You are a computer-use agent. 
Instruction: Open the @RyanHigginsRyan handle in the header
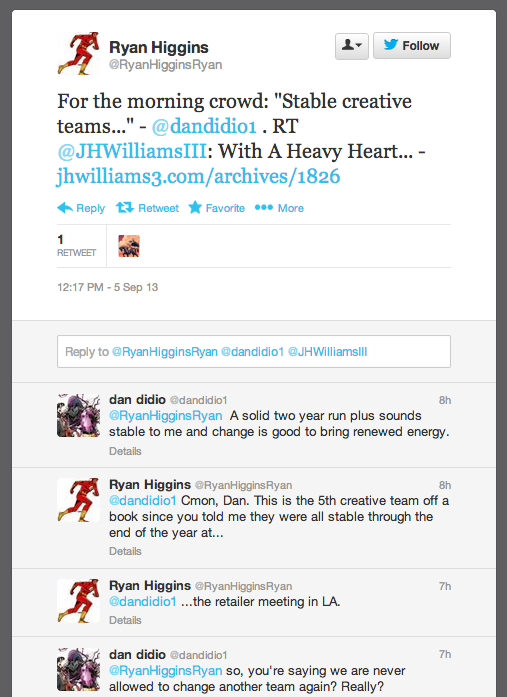[x=165, y=65]
